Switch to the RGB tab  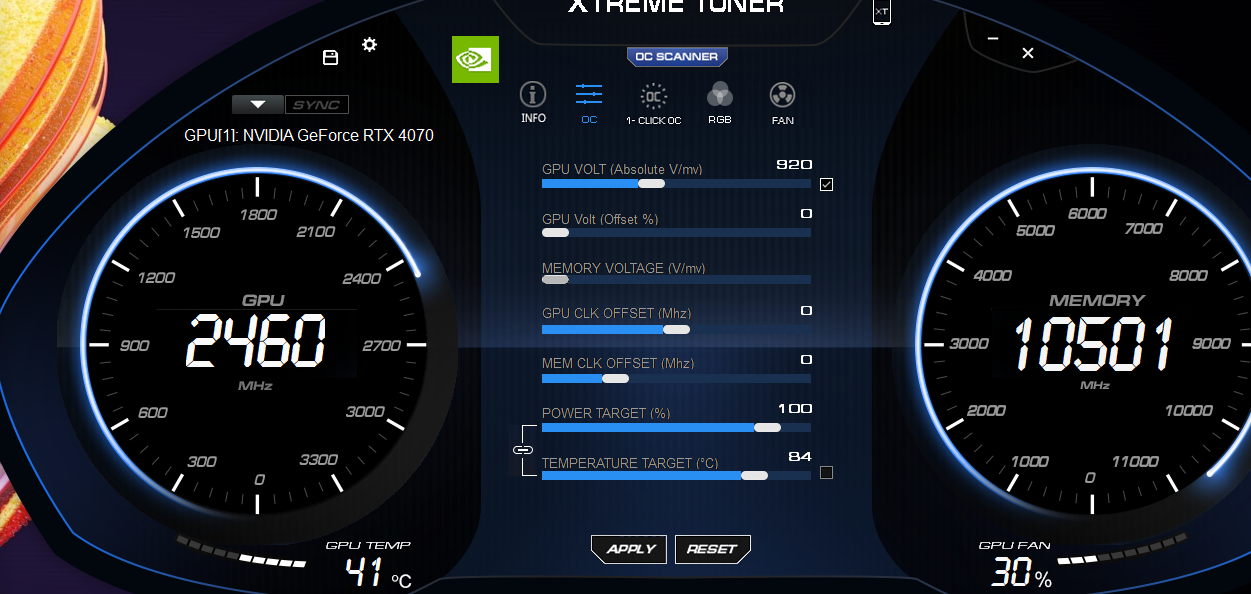click(x=720, y=104)
